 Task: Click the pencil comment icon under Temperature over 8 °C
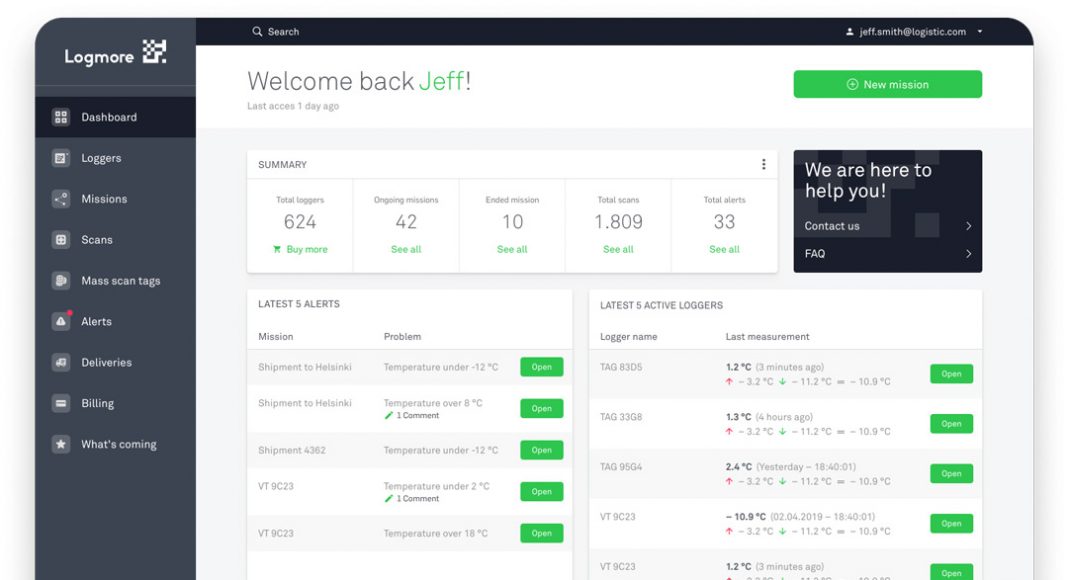[x=388, y=415]
